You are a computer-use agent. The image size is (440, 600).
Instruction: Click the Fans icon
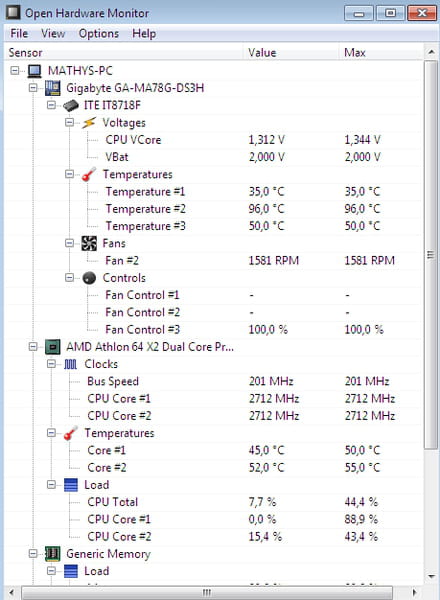point(89,243)
